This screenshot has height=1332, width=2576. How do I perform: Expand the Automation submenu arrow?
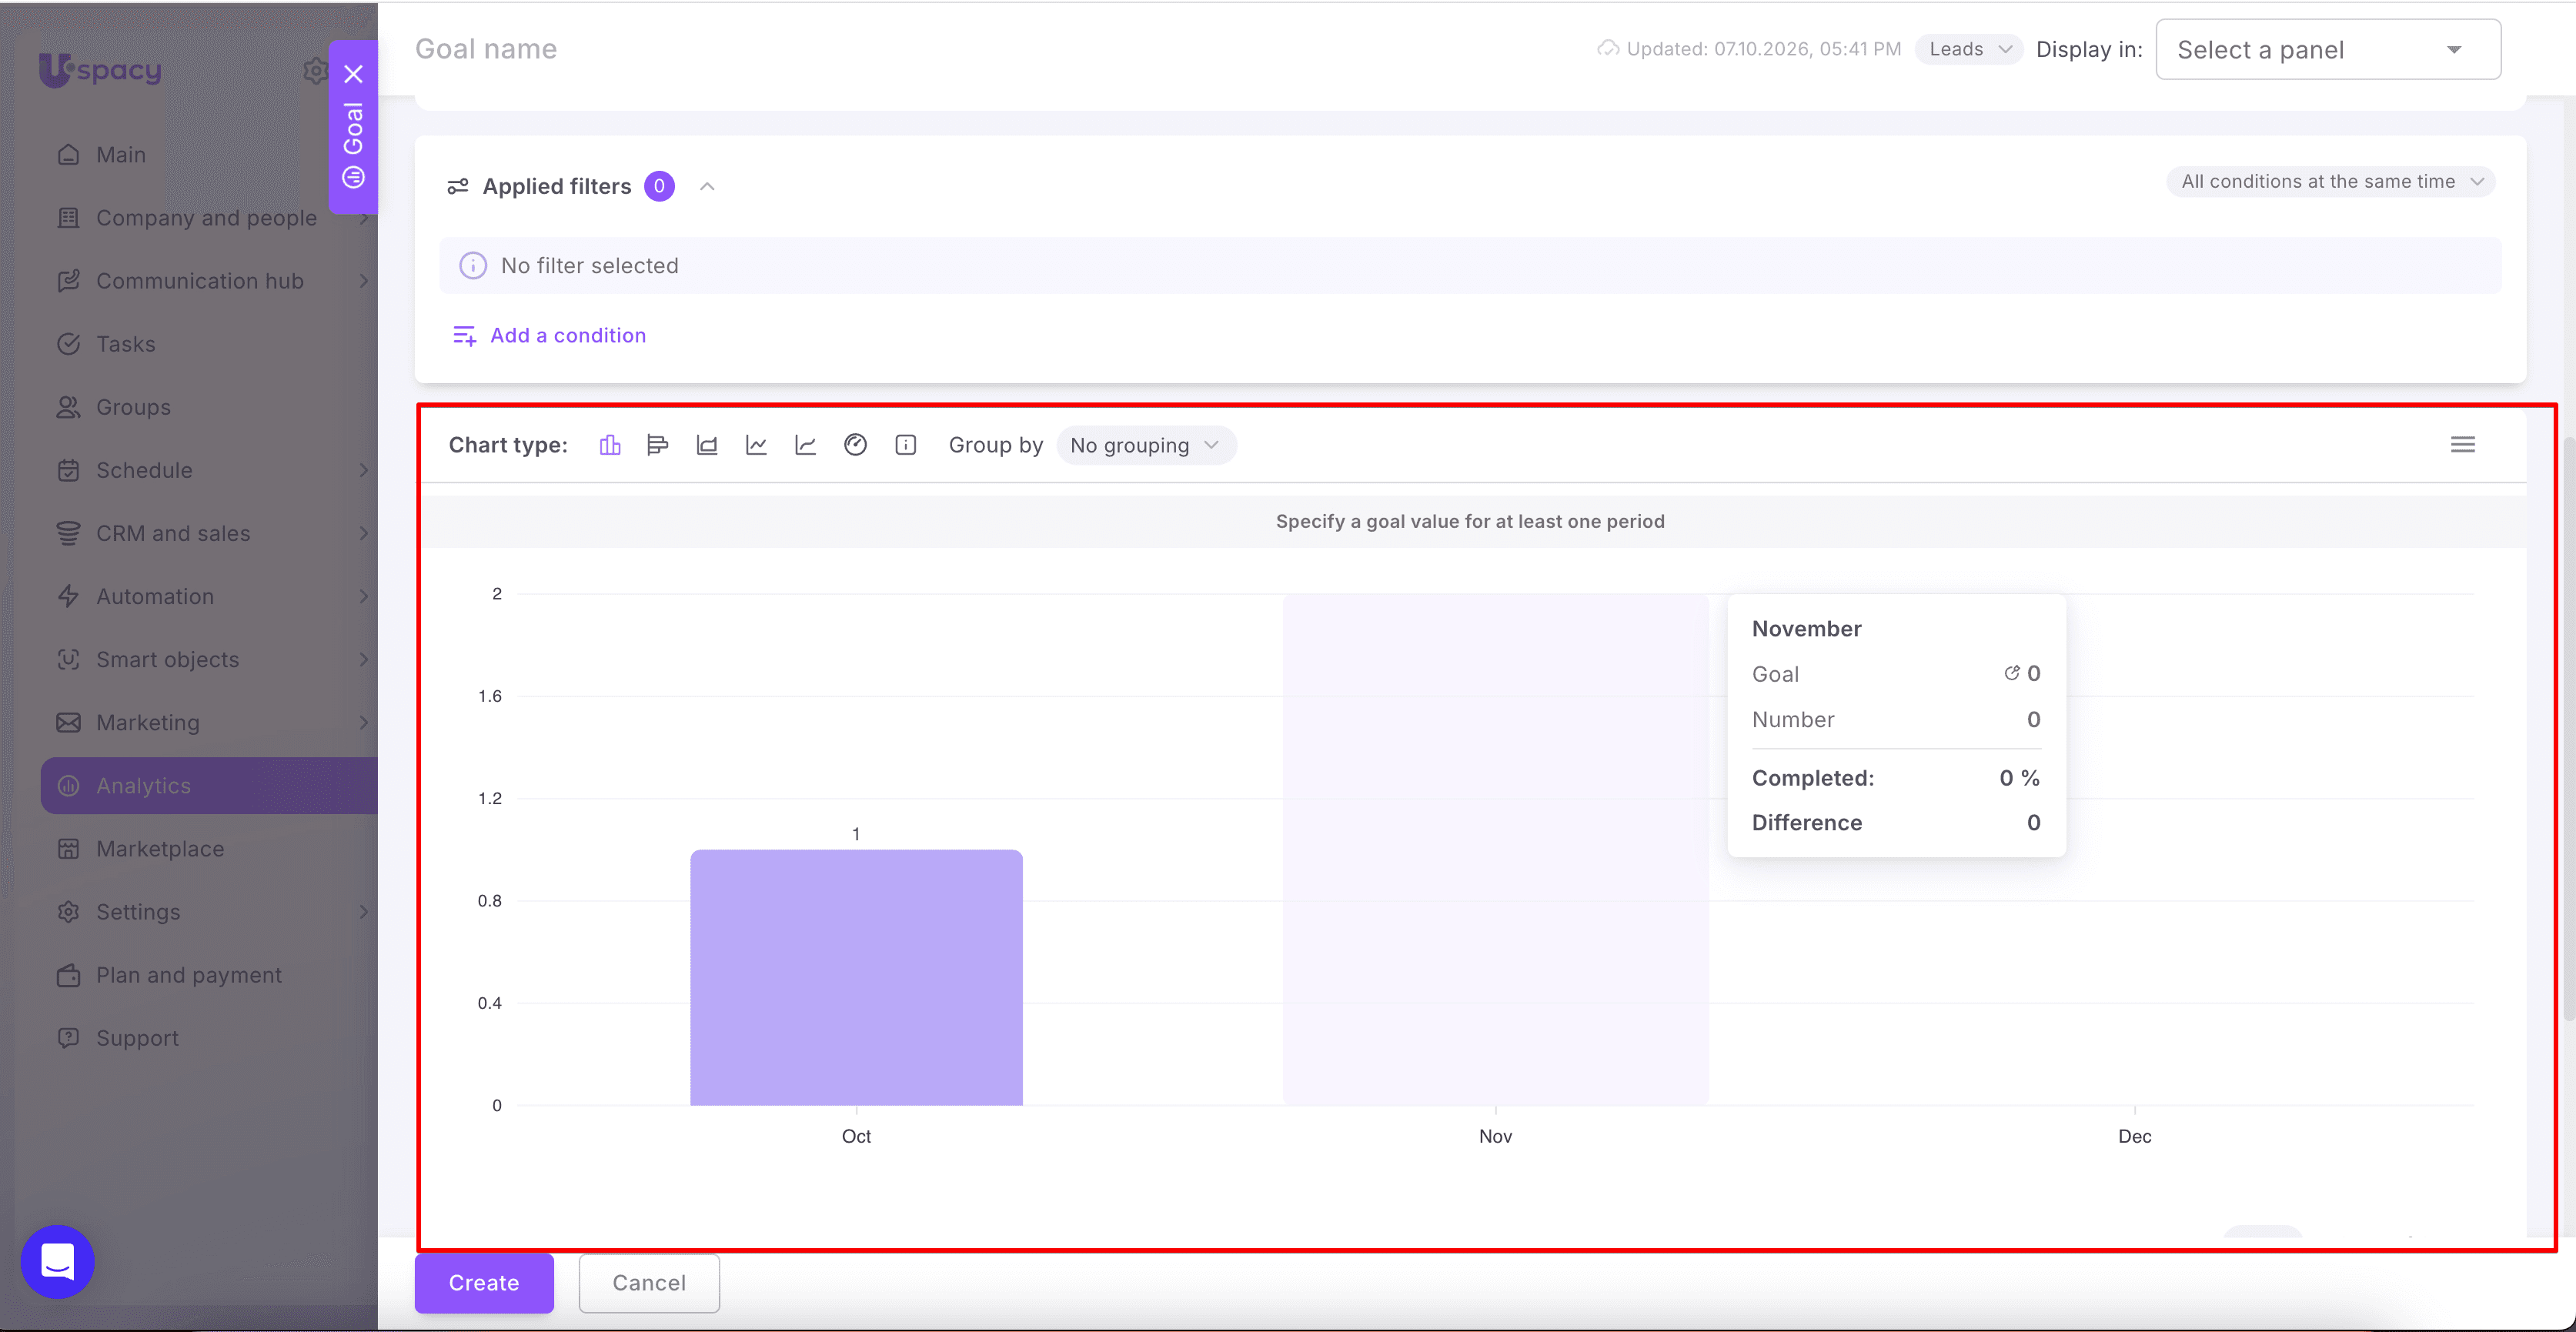364,596
